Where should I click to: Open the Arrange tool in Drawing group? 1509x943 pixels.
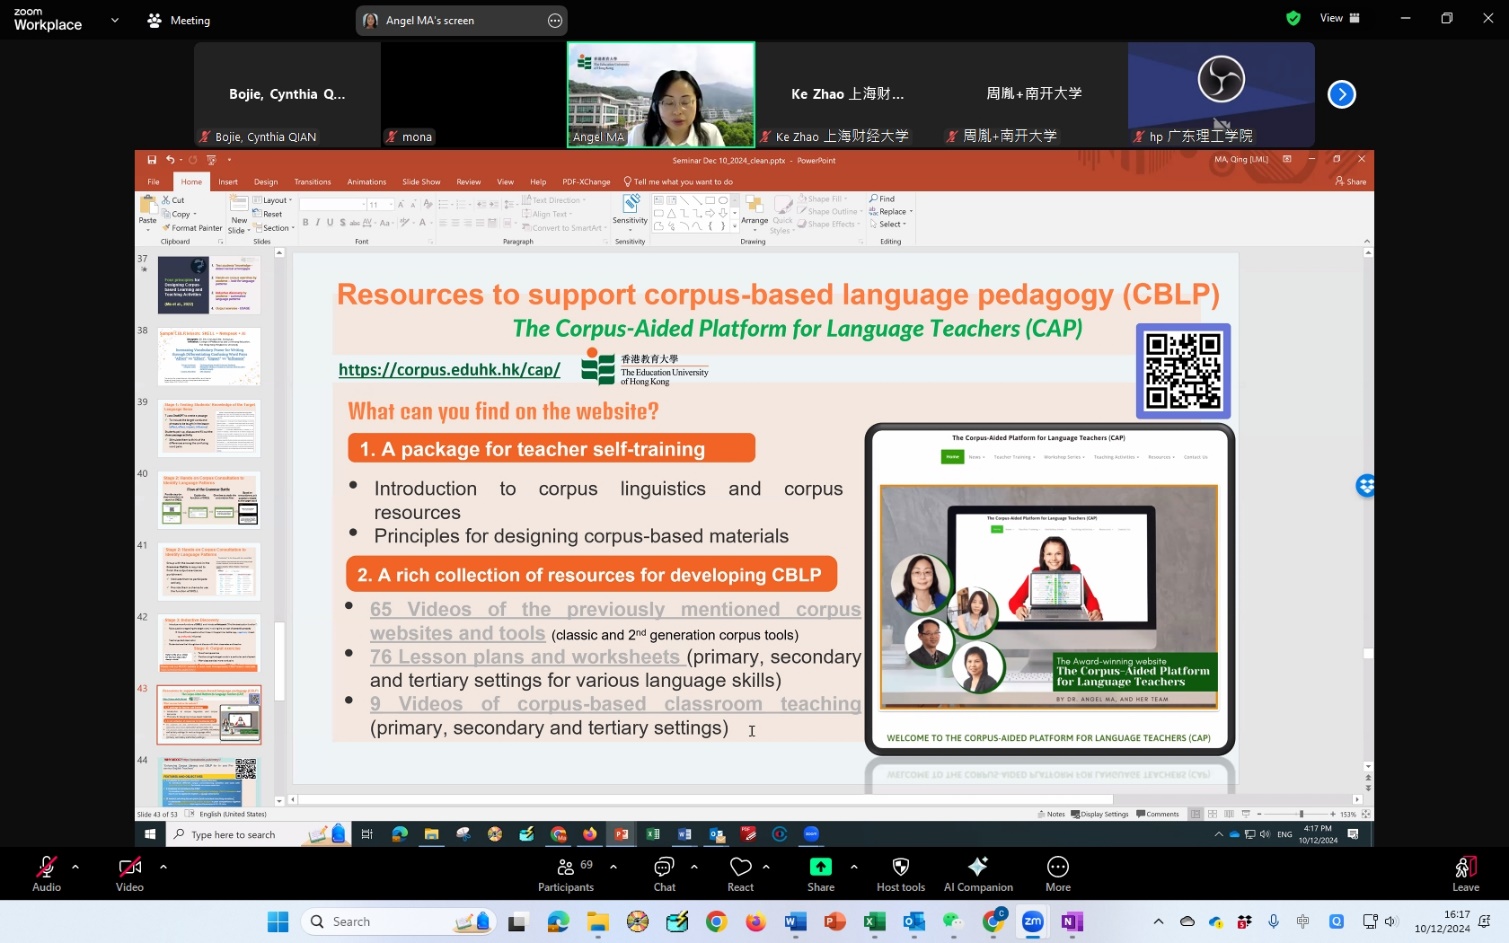click(x=754, y=211)
